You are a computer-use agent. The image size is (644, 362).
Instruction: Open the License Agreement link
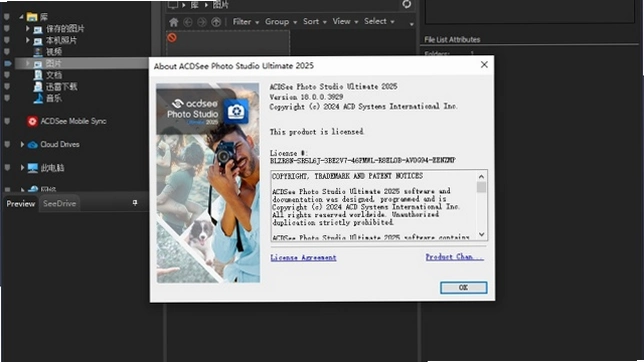point(303,258)
